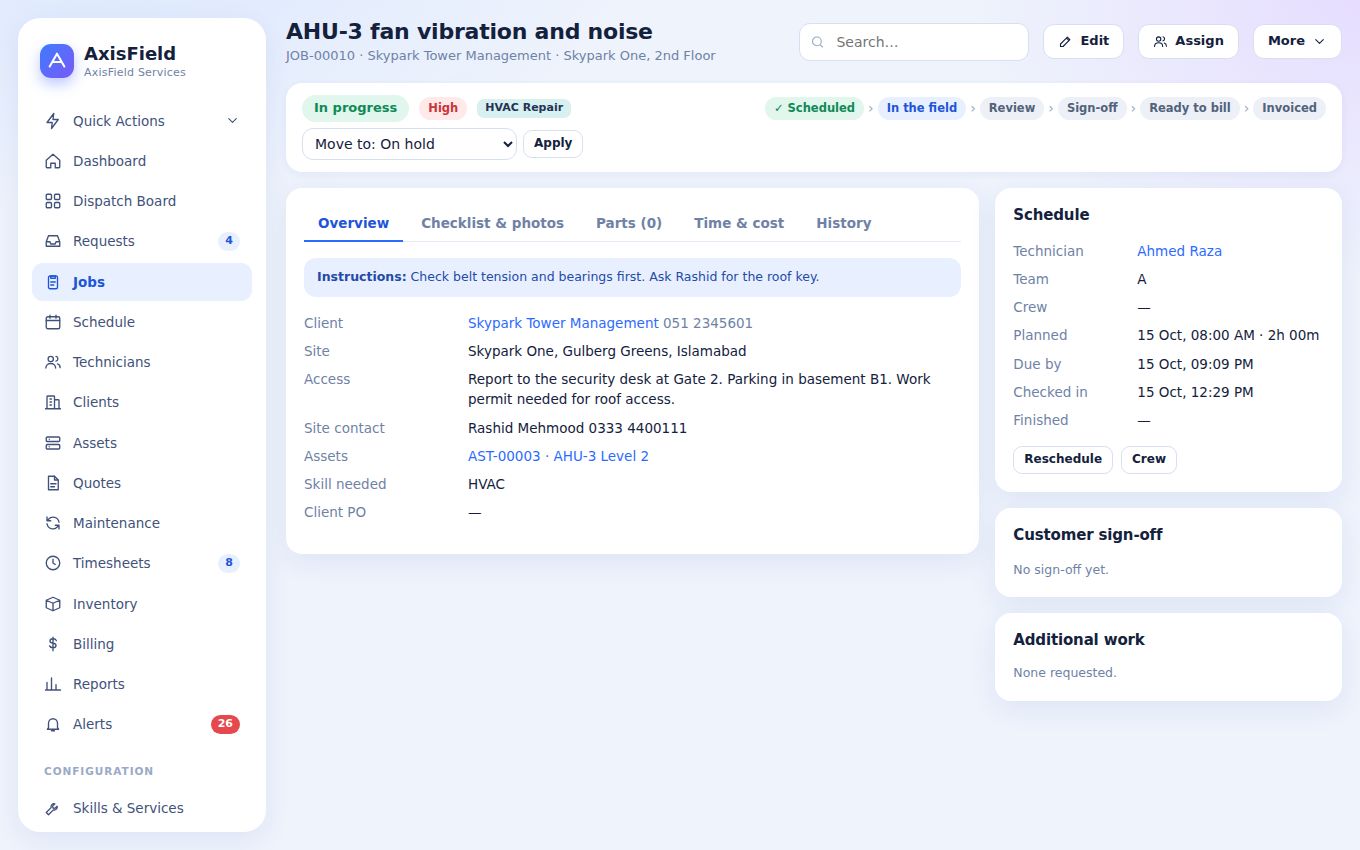This screenshot has height=850, width=1360.
Task: Click the Jobs clipboard icon
Action: point(53,282)
